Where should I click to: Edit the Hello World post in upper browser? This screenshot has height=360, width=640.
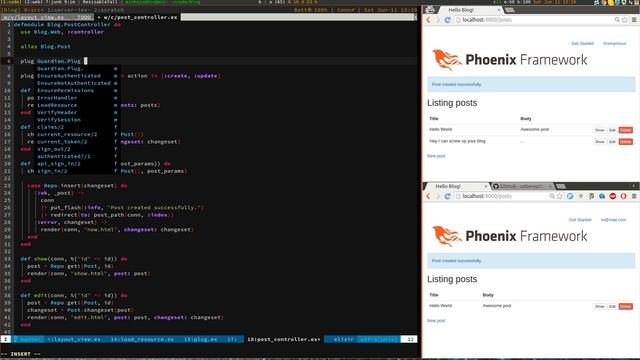point(612,130)
